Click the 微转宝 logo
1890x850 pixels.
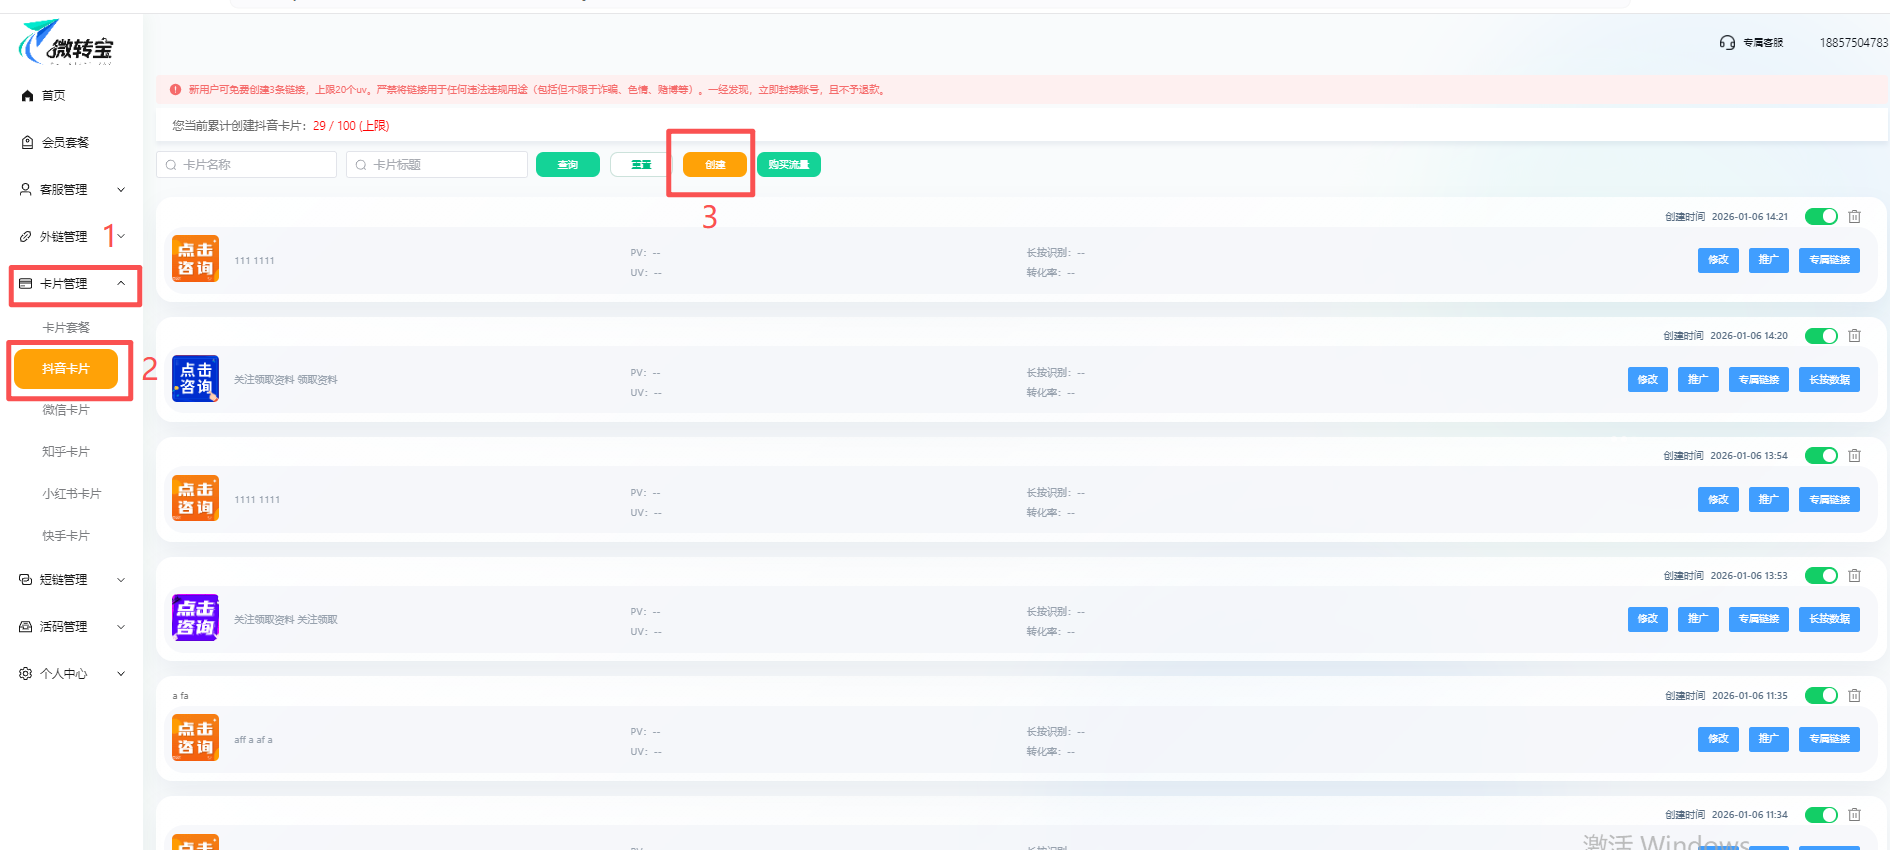66,43
